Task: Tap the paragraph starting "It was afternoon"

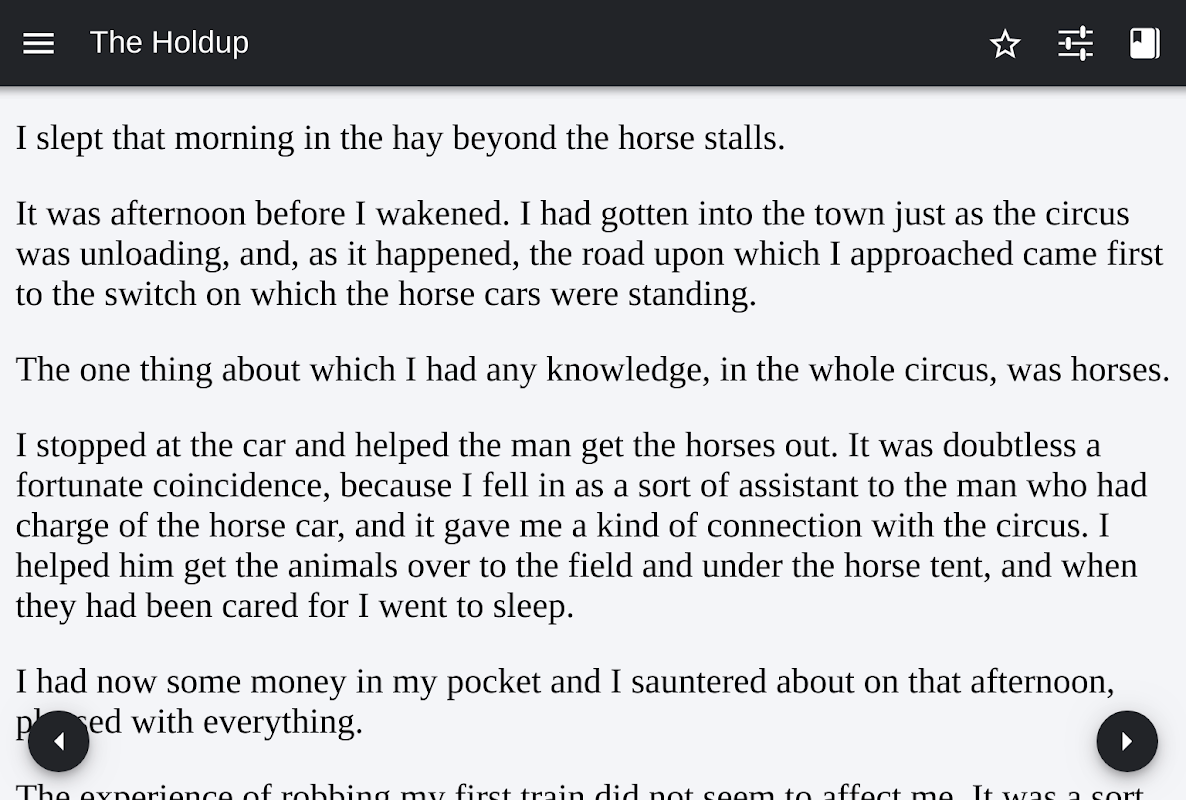Action: pos(590,254)
